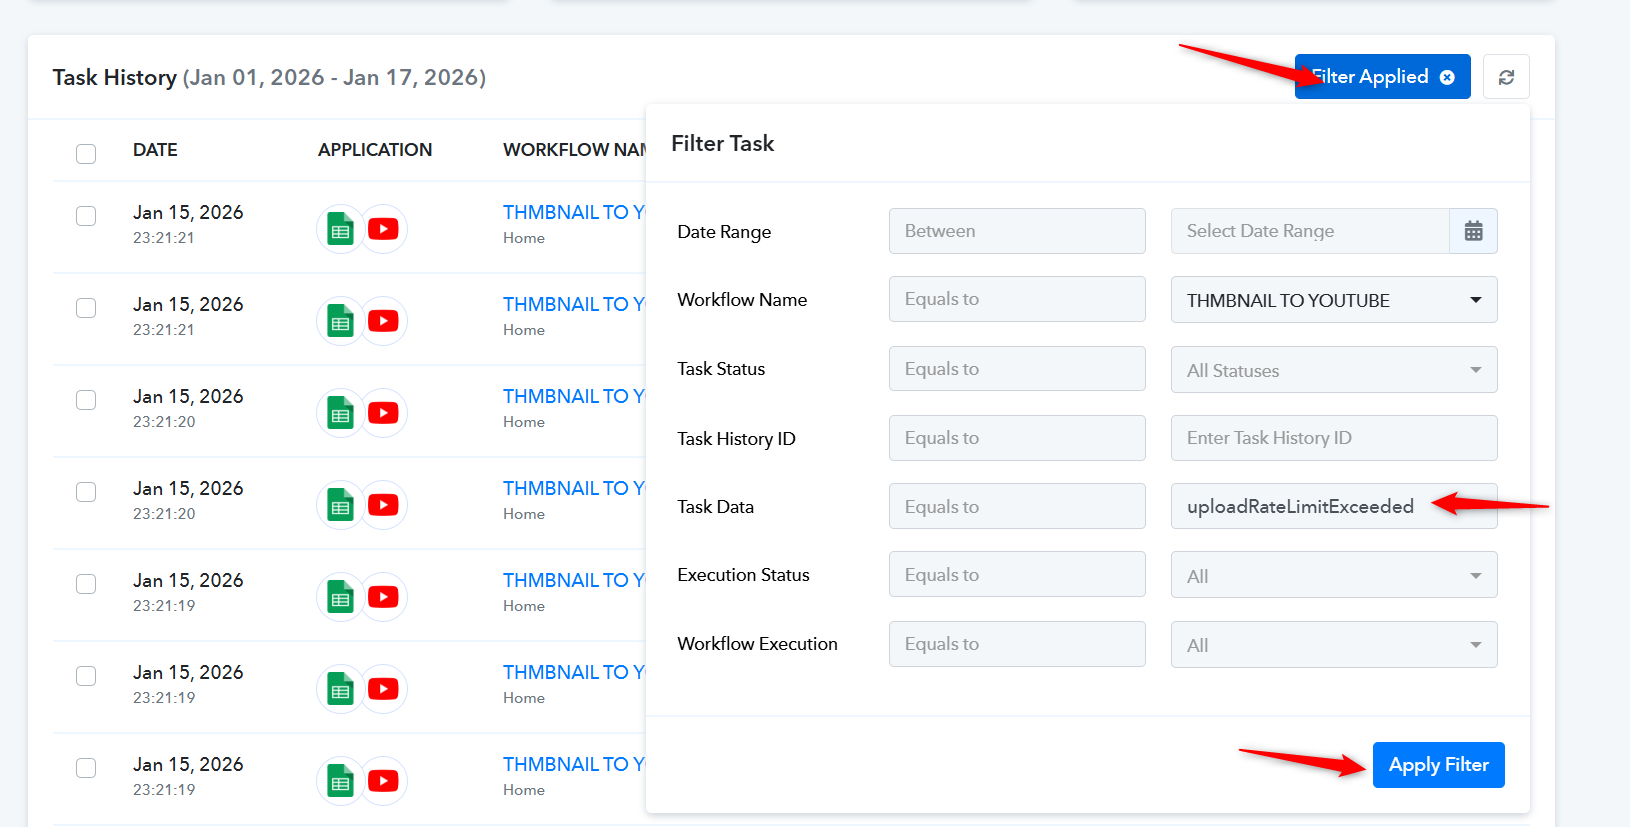Select checkbox for the last visible task row
1630x827 pixels.
pos(86,768)
